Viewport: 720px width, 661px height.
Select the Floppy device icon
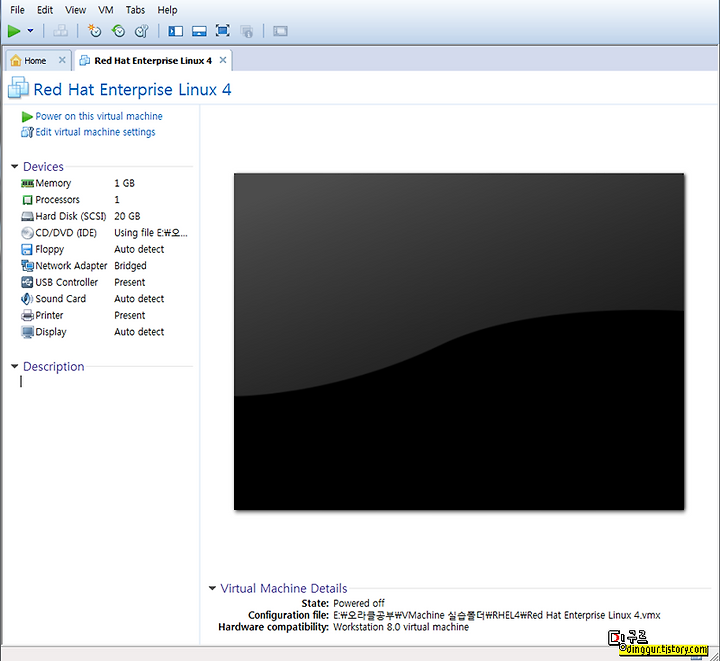pyautogui.click(x=27, y=249)
